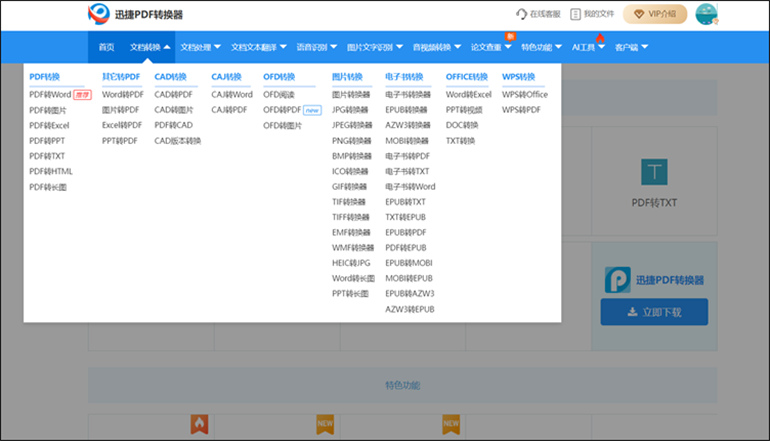Open WPS转Office link
The image size is (770, 441).
pyautogui.click(x=524, y=94)
